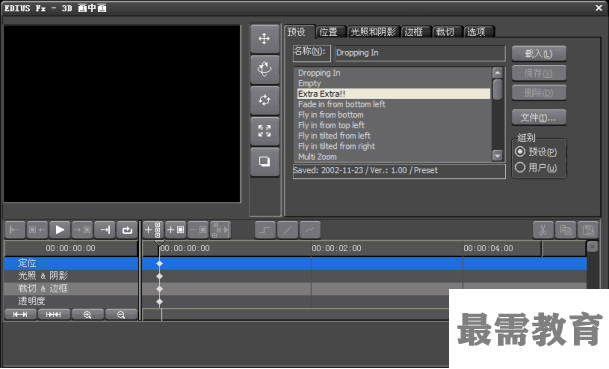609x369 pixels.
Task: Zoom out on the timeline
Action: pos(121,314)
